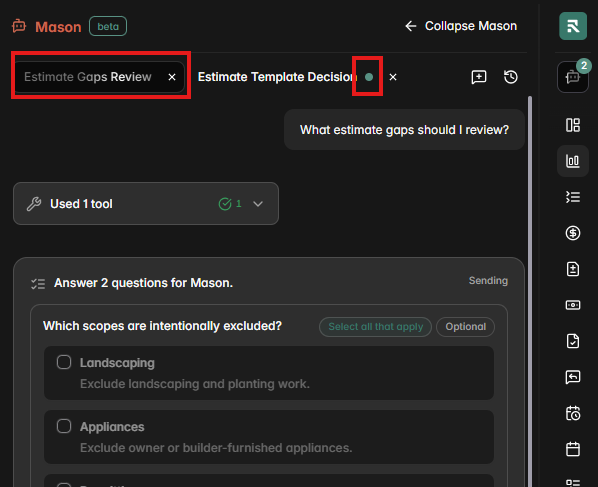Select the Appliances exclusion option card

pyautogui.click(x=269, y=437)
